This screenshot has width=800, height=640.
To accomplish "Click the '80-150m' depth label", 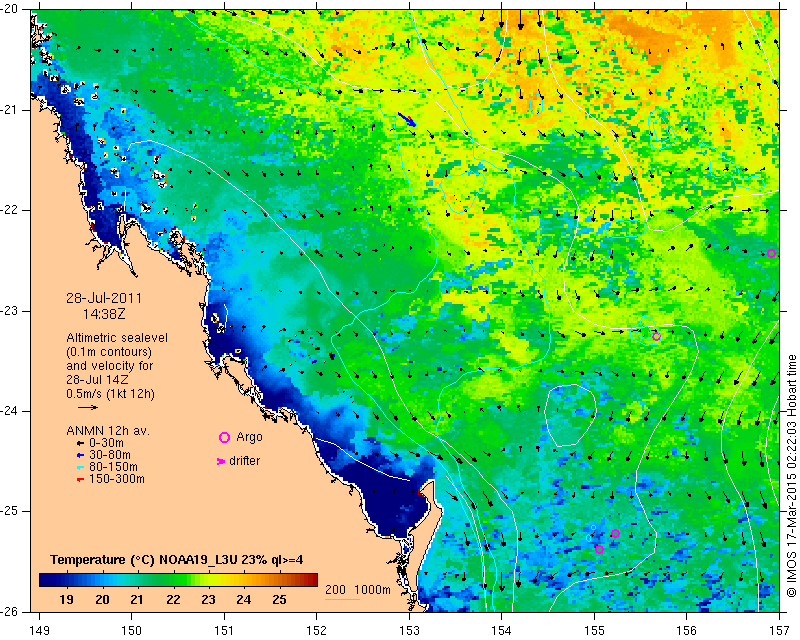I will (x=113, y=467).
